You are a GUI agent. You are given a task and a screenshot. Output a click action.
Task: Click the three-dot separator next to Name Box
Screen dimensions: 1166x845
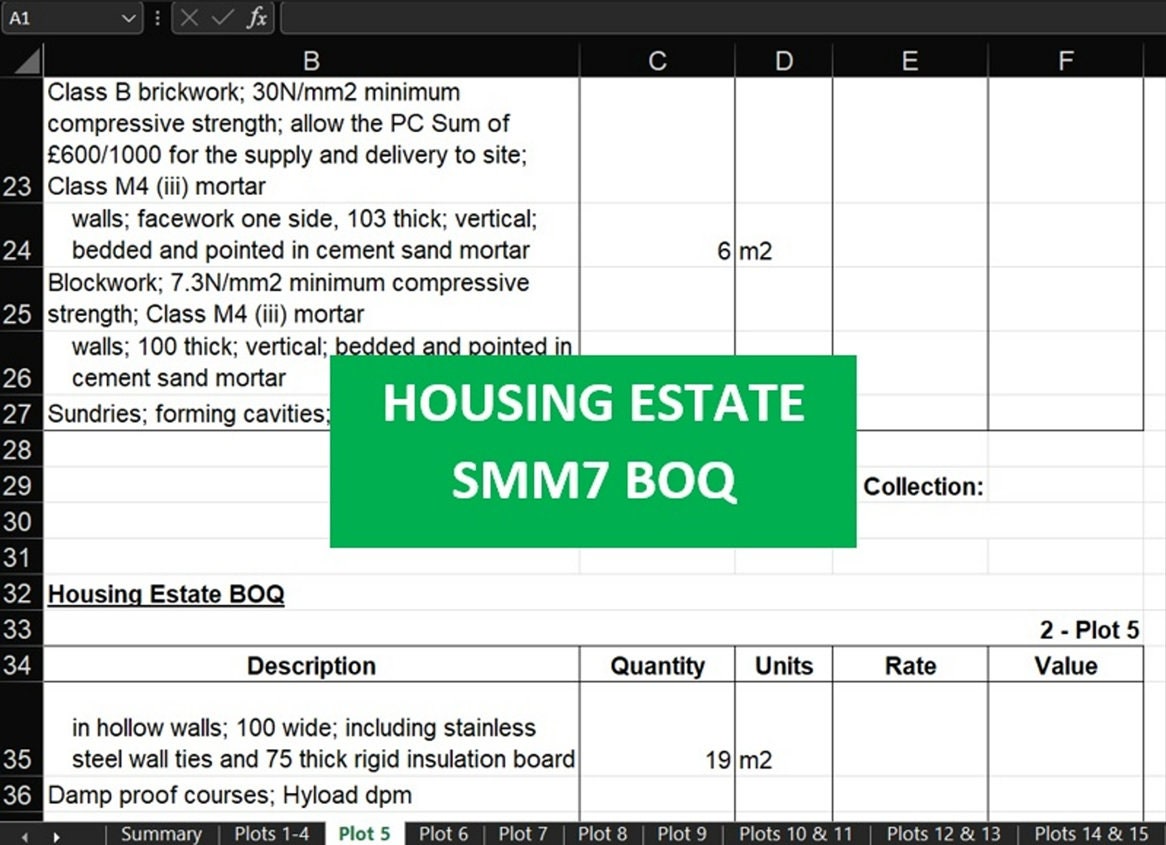[156, 17]
